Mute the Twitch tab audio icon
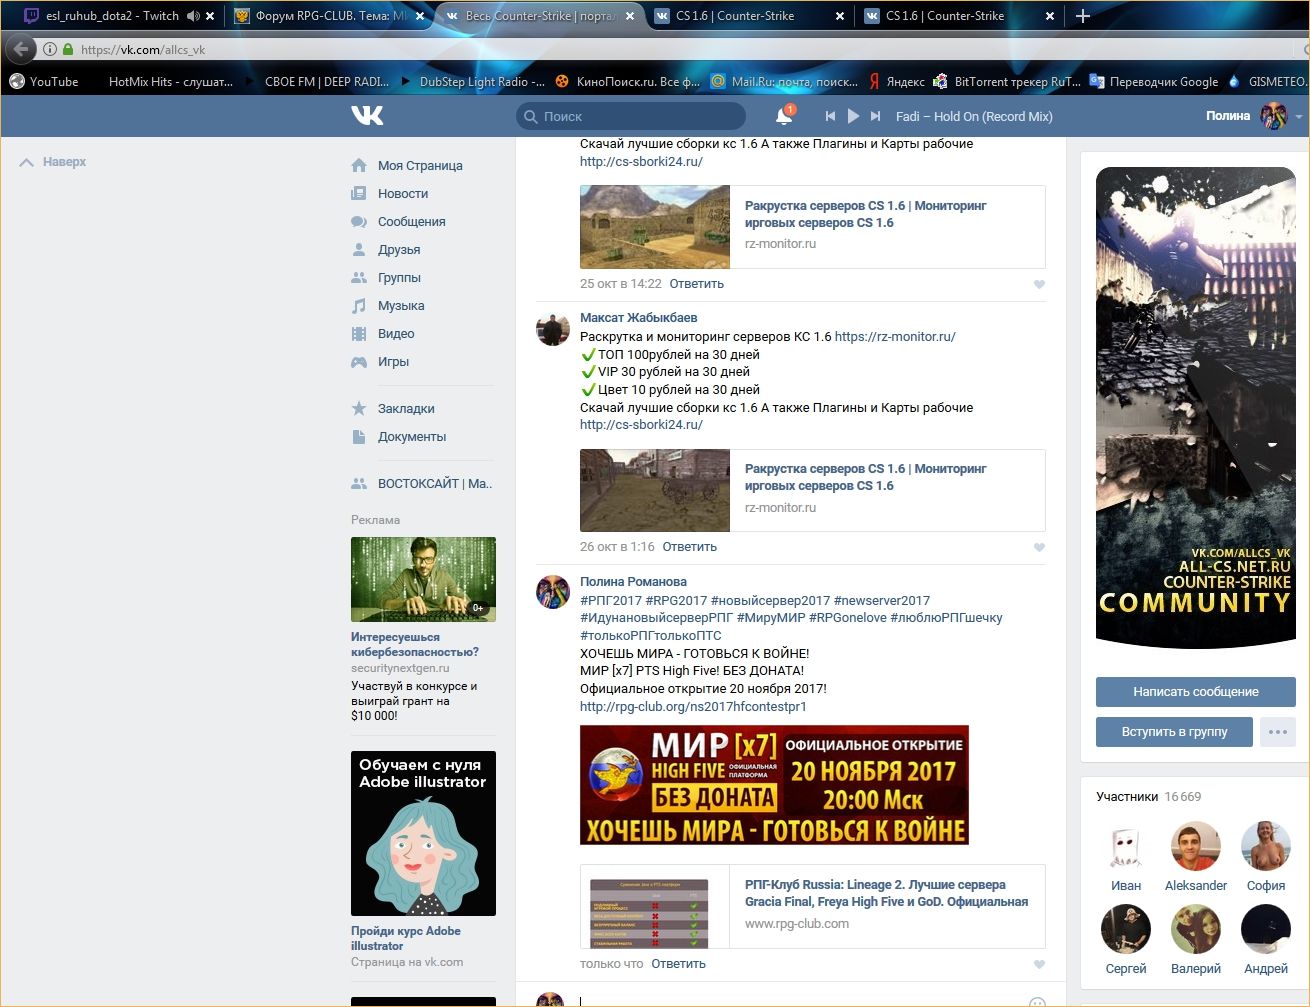1310x1007 pixels. [x=193, y=16]
